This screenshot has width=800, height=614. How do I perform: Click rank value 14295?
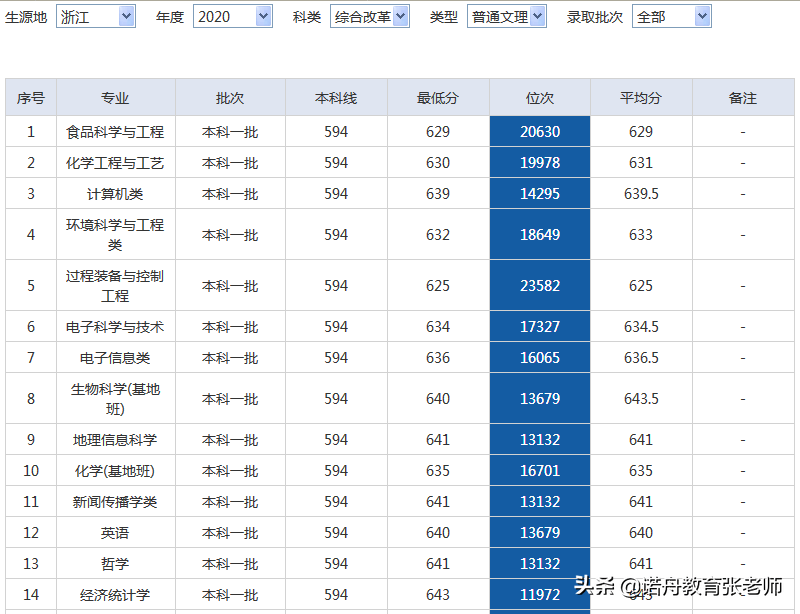point(540,194)
